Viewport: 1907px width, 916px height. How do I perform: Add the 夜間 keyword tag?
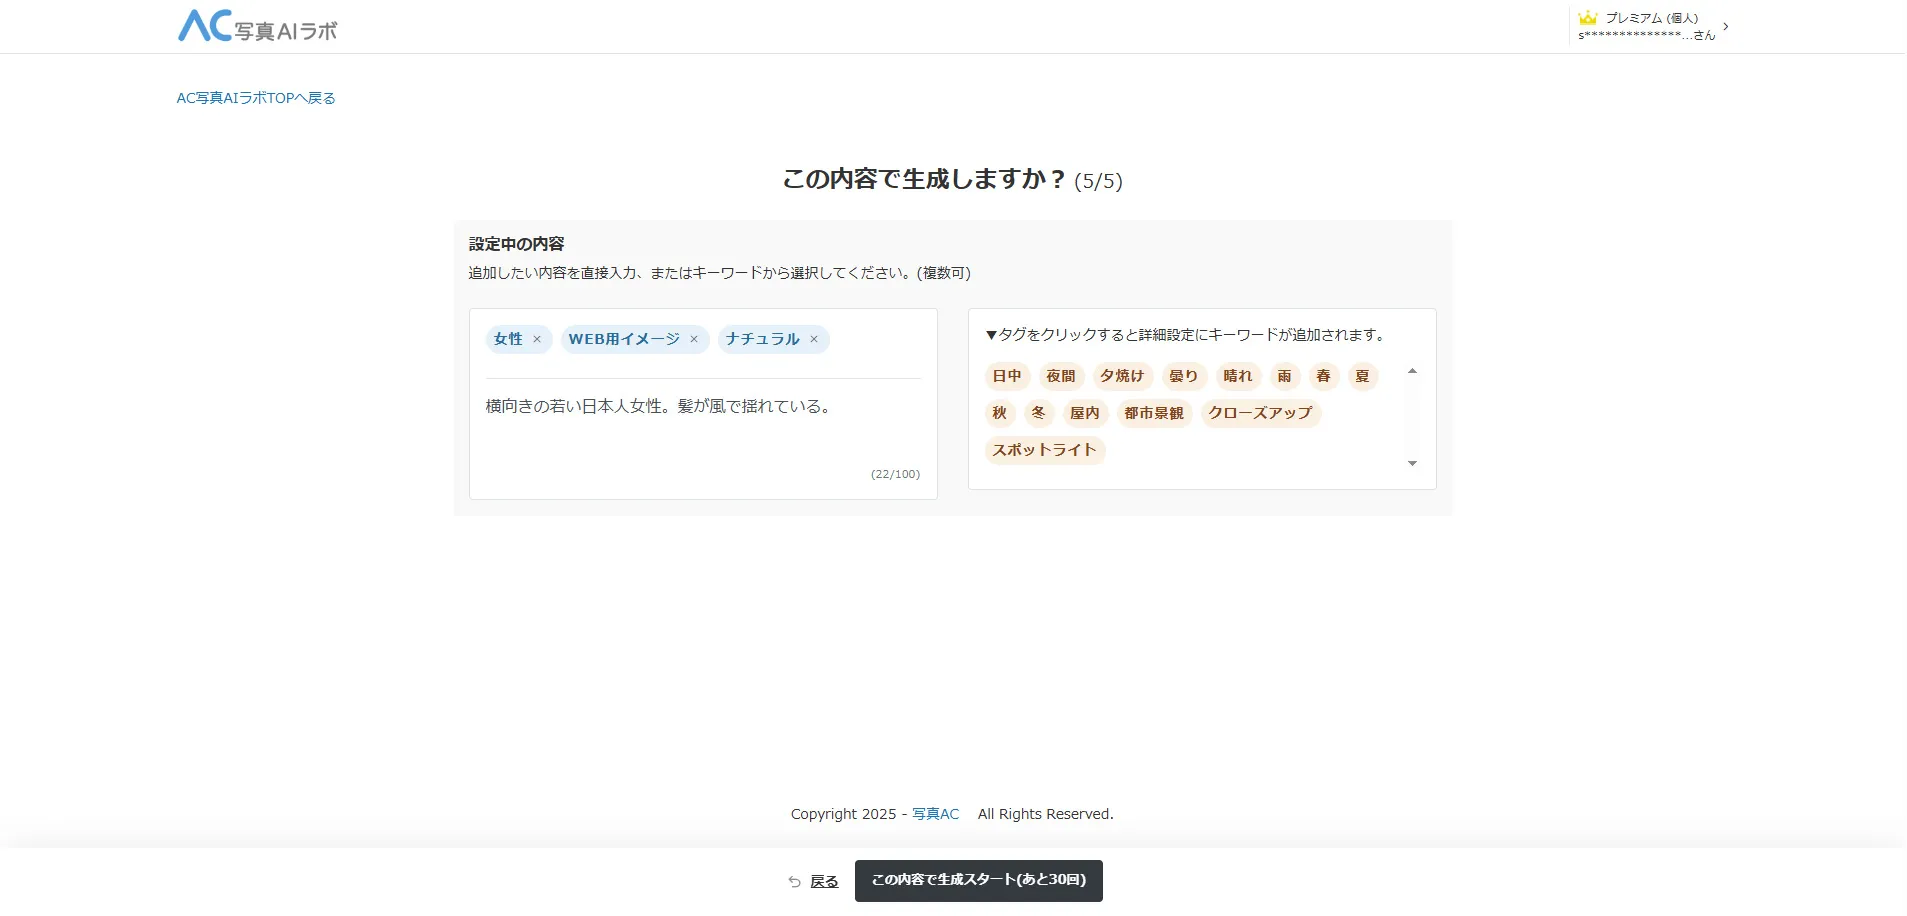[x=1061, y=376]
